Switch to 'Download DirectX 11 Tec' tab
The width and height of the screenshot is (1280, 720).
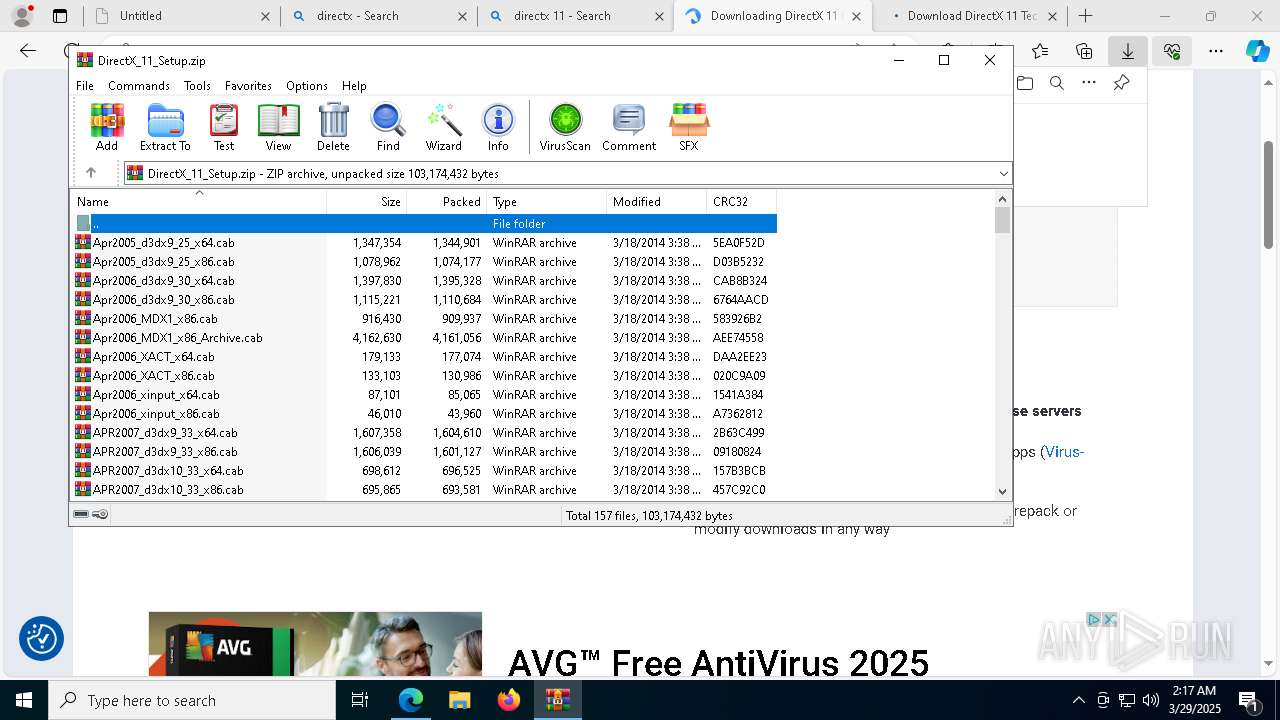[x=969, y=16]
